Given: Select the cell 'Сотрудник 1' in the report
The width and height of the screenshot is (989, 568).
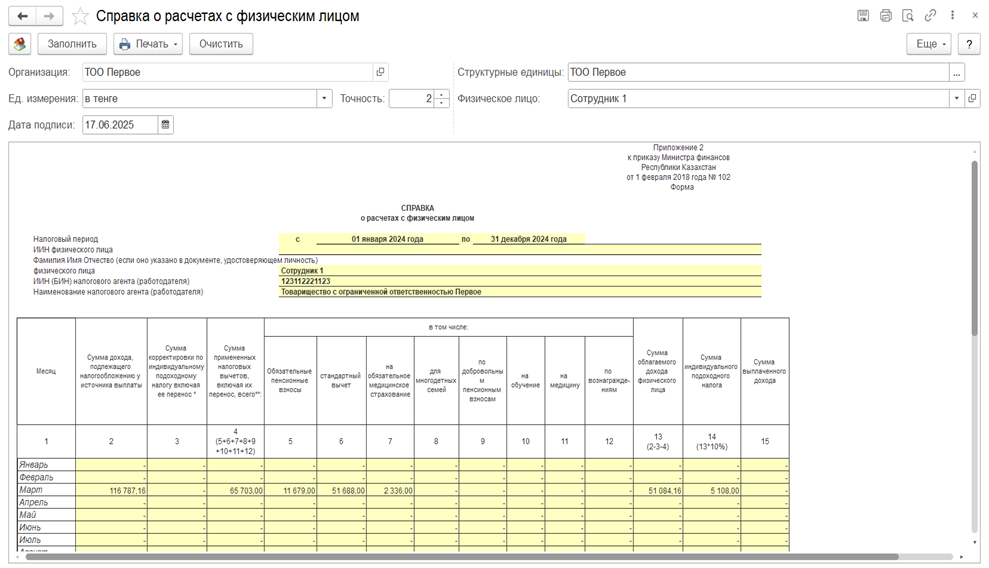Looking at the screenshot, I should click(x=520, y=270).
